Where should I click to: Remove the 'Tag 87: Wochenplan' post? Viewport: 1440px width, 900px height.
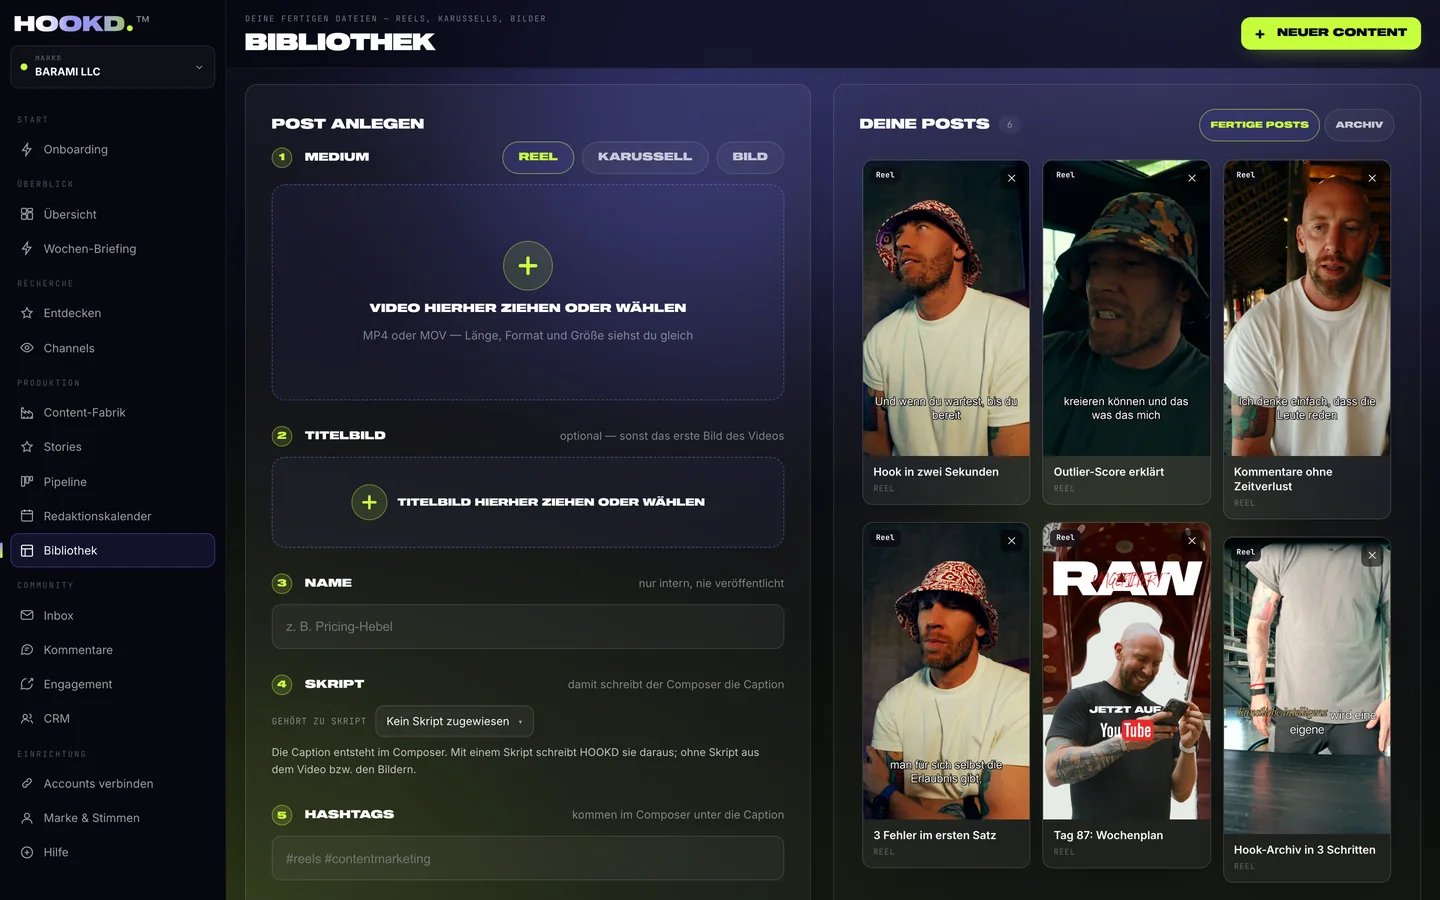tap(1192, 541)
